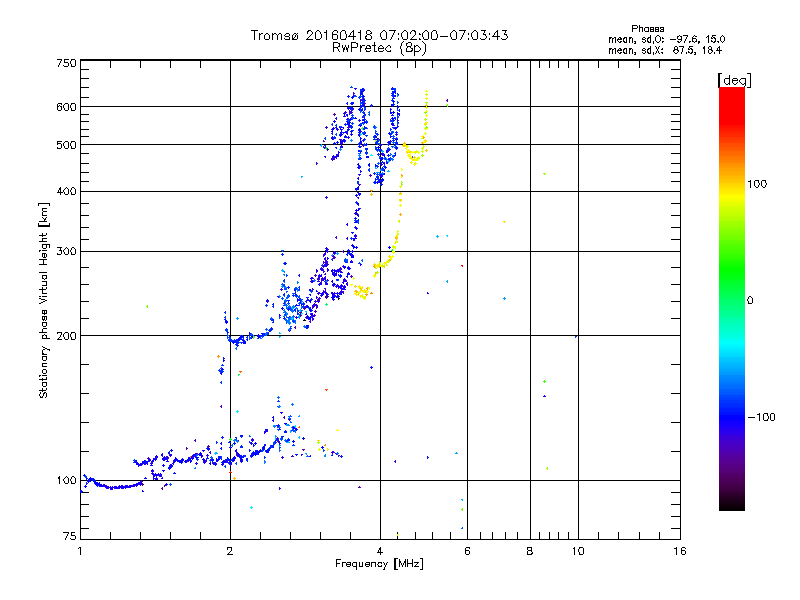Click the [deg] colorbar unit label

[x=734, y=80]
